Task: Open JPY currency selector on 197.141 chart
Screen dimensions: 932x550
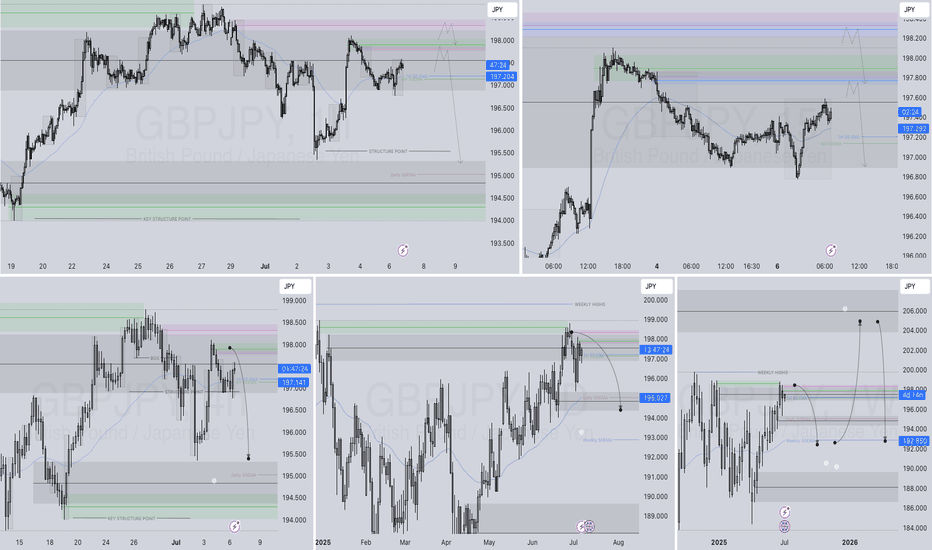Action: pyautogui.click(x=295, y=286)
